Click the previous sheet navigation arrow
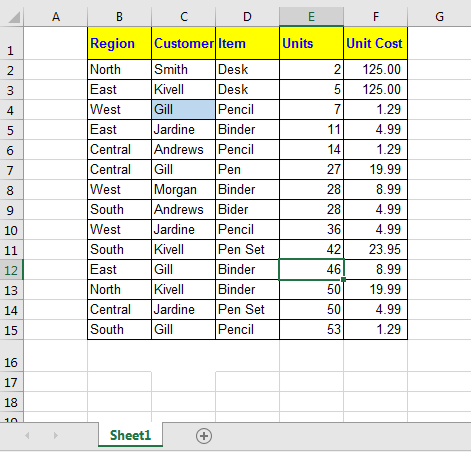This screenshot has height=452, width=471. click(27, 435)
